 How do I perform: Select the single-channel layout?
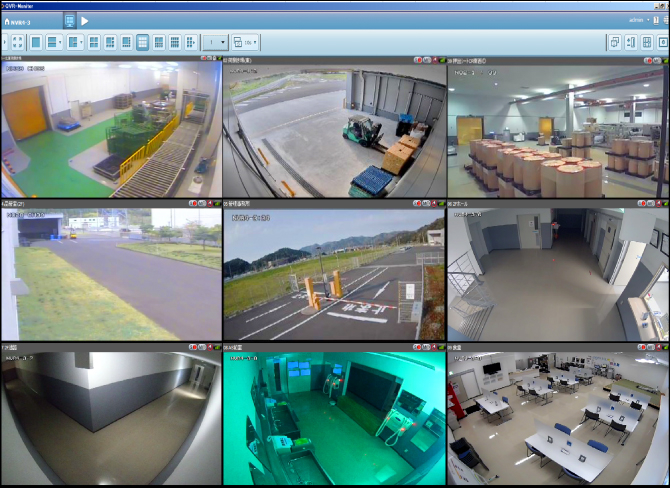36,43
